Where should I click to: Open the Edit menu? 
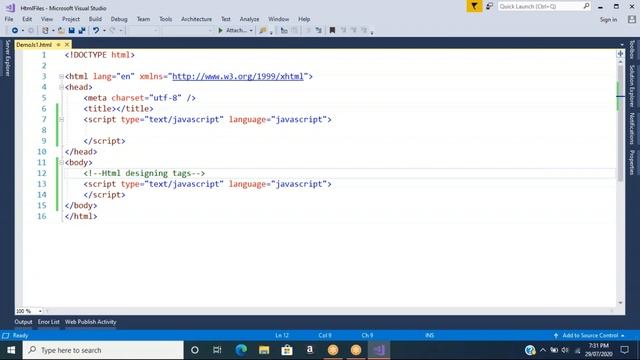click(27, 19)
